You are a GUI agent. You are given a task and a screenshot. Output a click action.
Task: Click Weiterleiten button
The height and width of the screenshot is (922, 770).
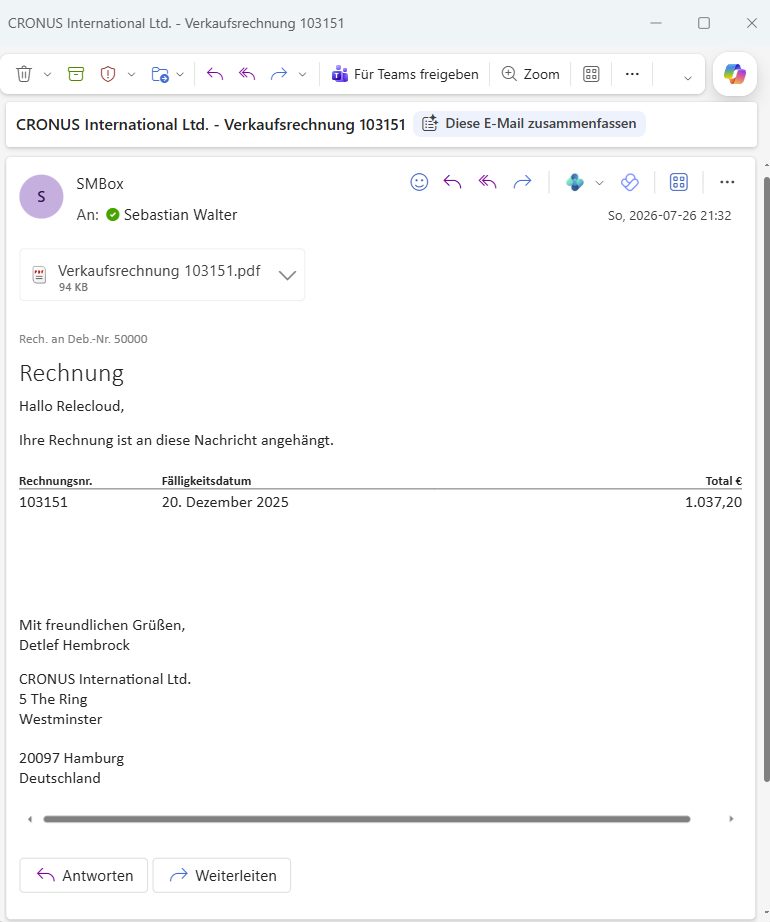pyautogui.click(x=222, y=876)
